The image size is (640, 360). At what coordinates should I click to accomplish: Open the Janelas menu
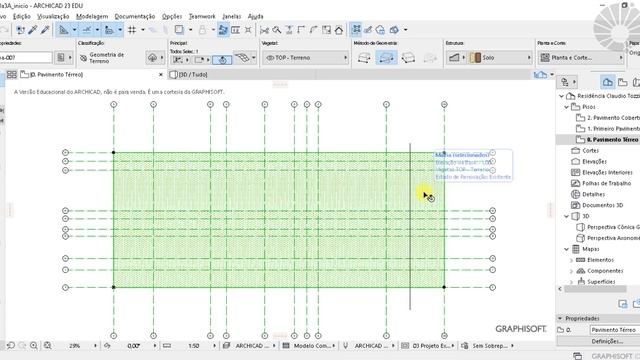231,16
